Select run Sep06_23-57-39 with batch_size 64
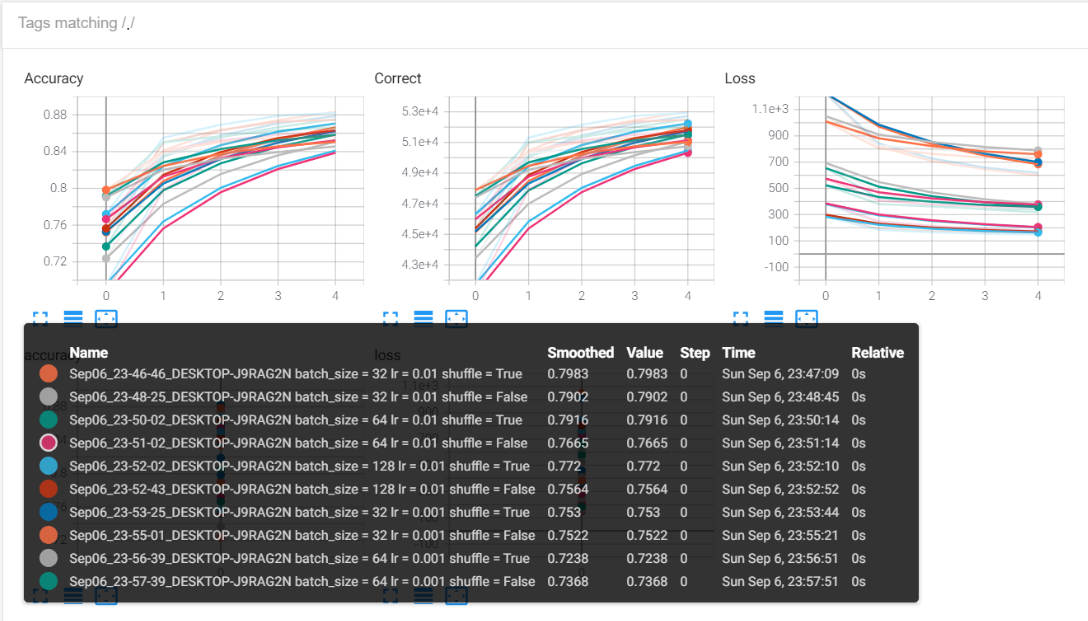The width and height of the screenshot is (1088, 621). point(295,581)
